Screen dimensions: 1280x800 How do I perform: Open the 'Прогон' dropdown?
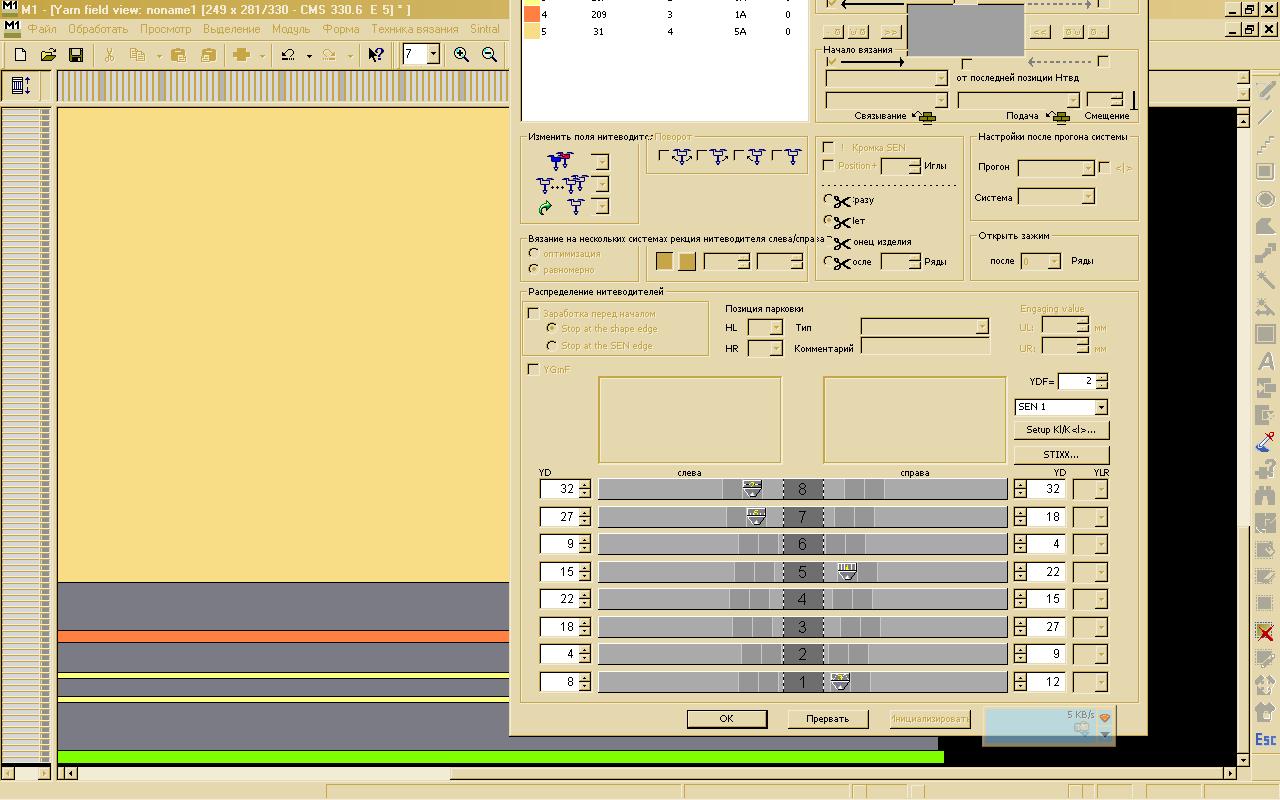(1087, 168)
